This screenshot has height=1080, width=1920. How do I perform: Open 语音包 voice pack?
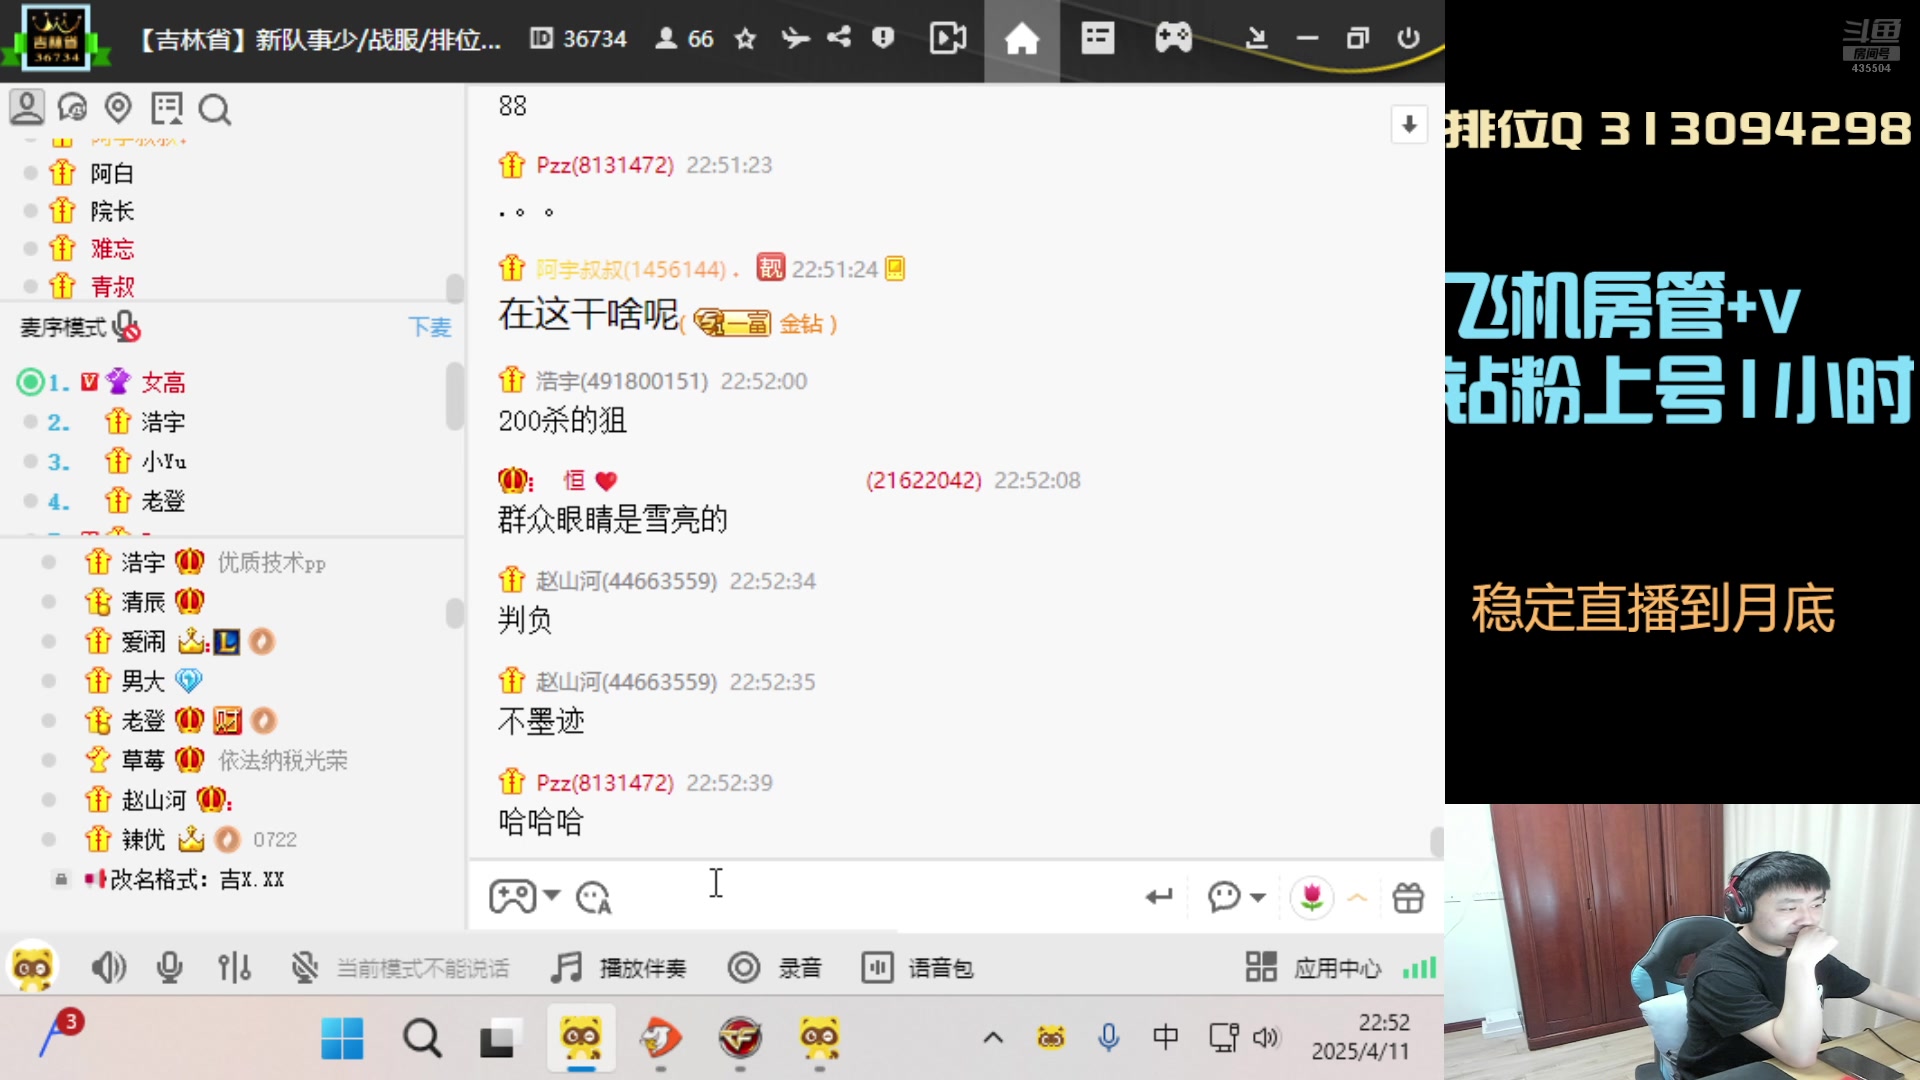pos(917,967)
